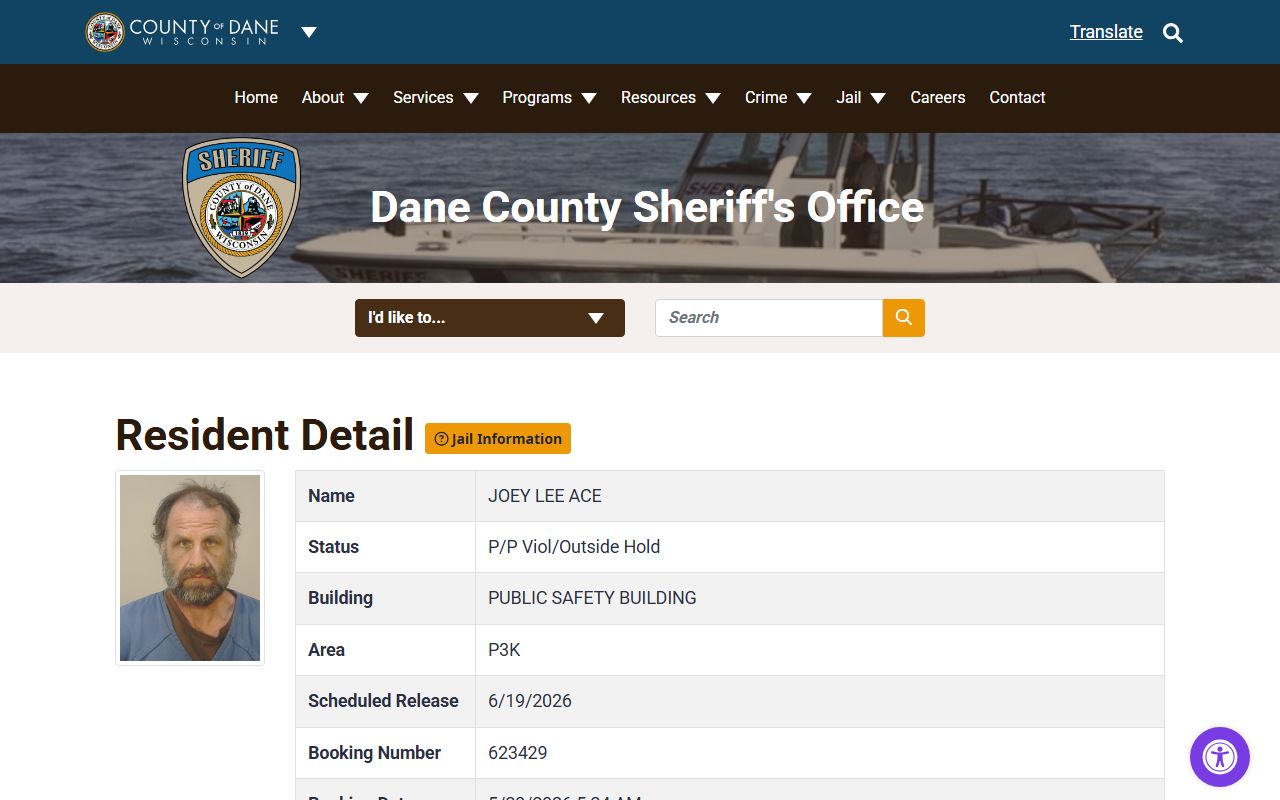Image resolution: width=1280 pixels, height=800 pixels.
Task: Select the PUBLIC SAFETY BUILDING value
Action: [592, 598]
